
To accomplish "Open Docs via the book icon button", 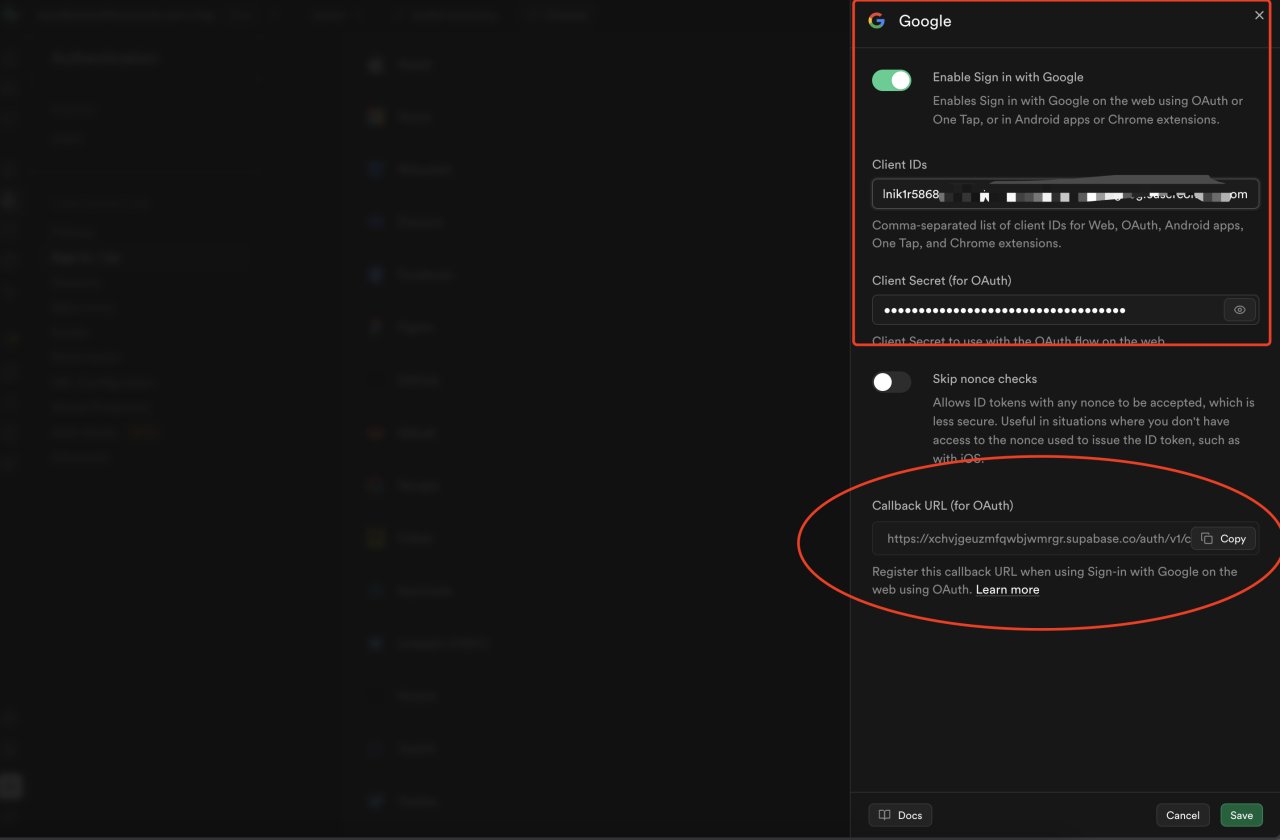I will coord(900,815).
